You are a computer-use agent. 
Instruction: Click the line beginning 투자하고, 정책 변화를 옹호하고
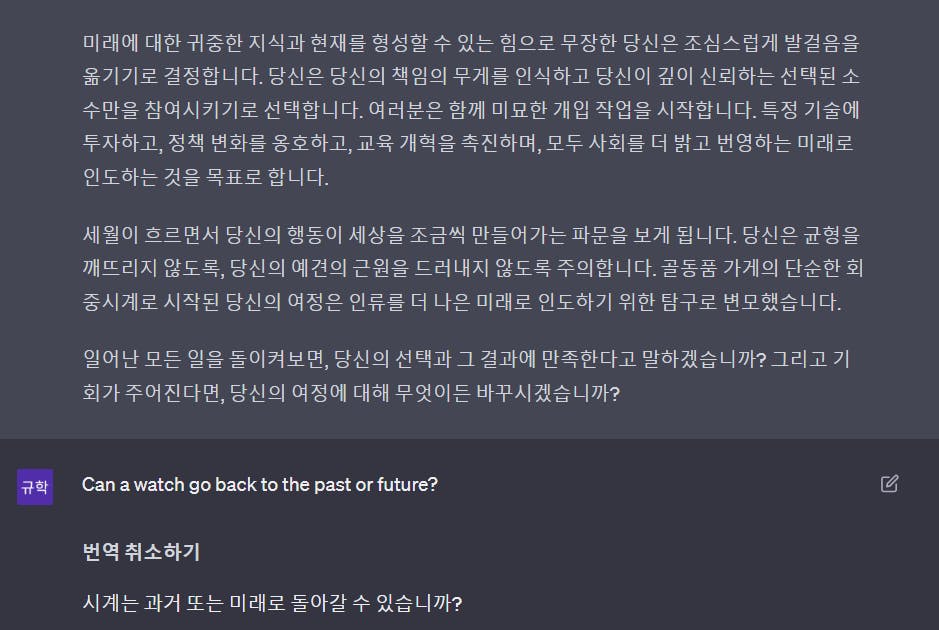(x=468, y=143)
